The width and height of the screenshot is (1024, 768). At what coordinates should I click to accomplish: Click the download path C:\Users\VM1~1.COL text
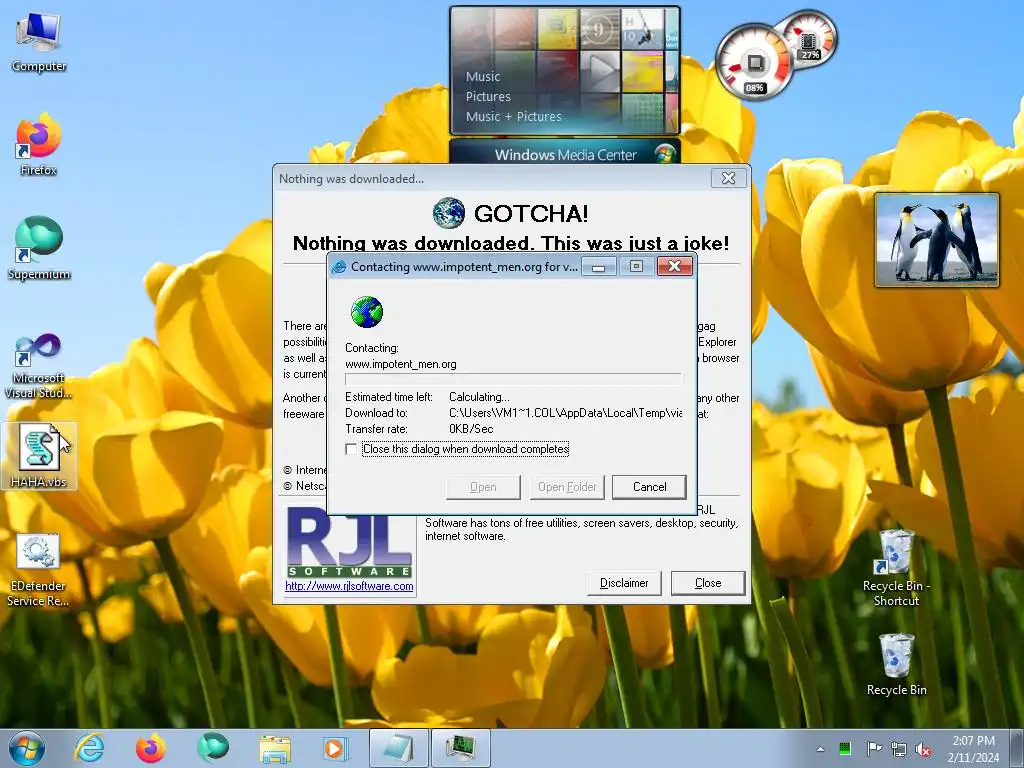(x=566, y=413)
